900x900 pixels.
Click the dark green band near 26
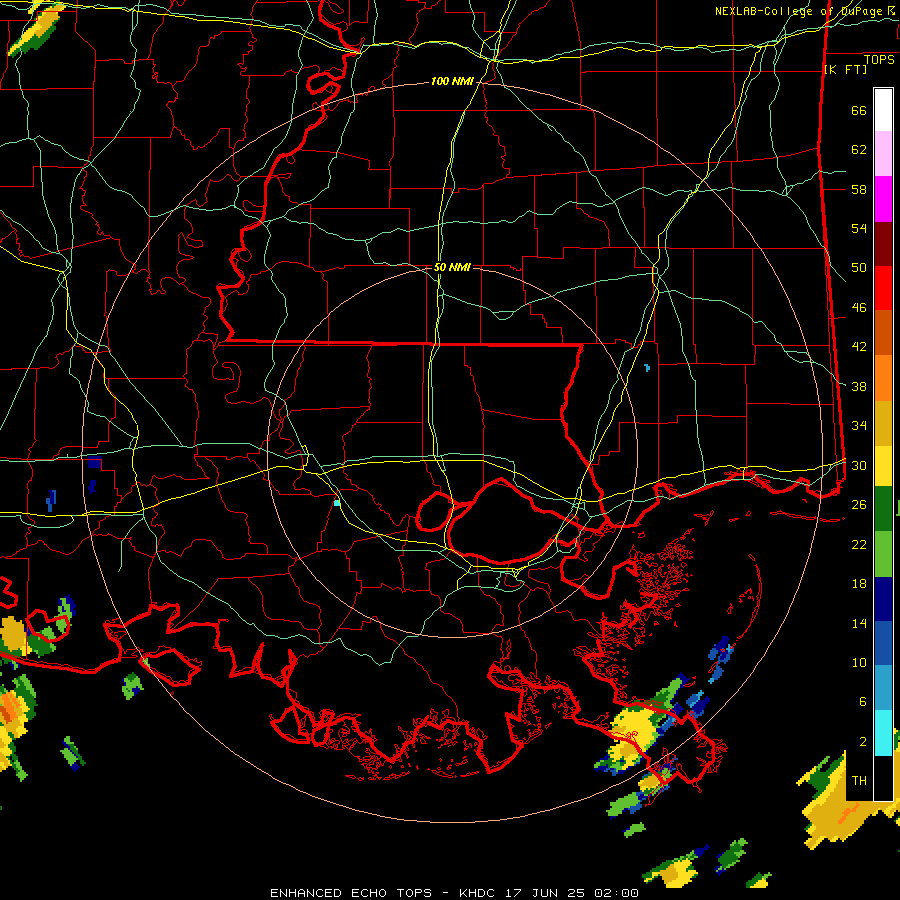(883, 509)
